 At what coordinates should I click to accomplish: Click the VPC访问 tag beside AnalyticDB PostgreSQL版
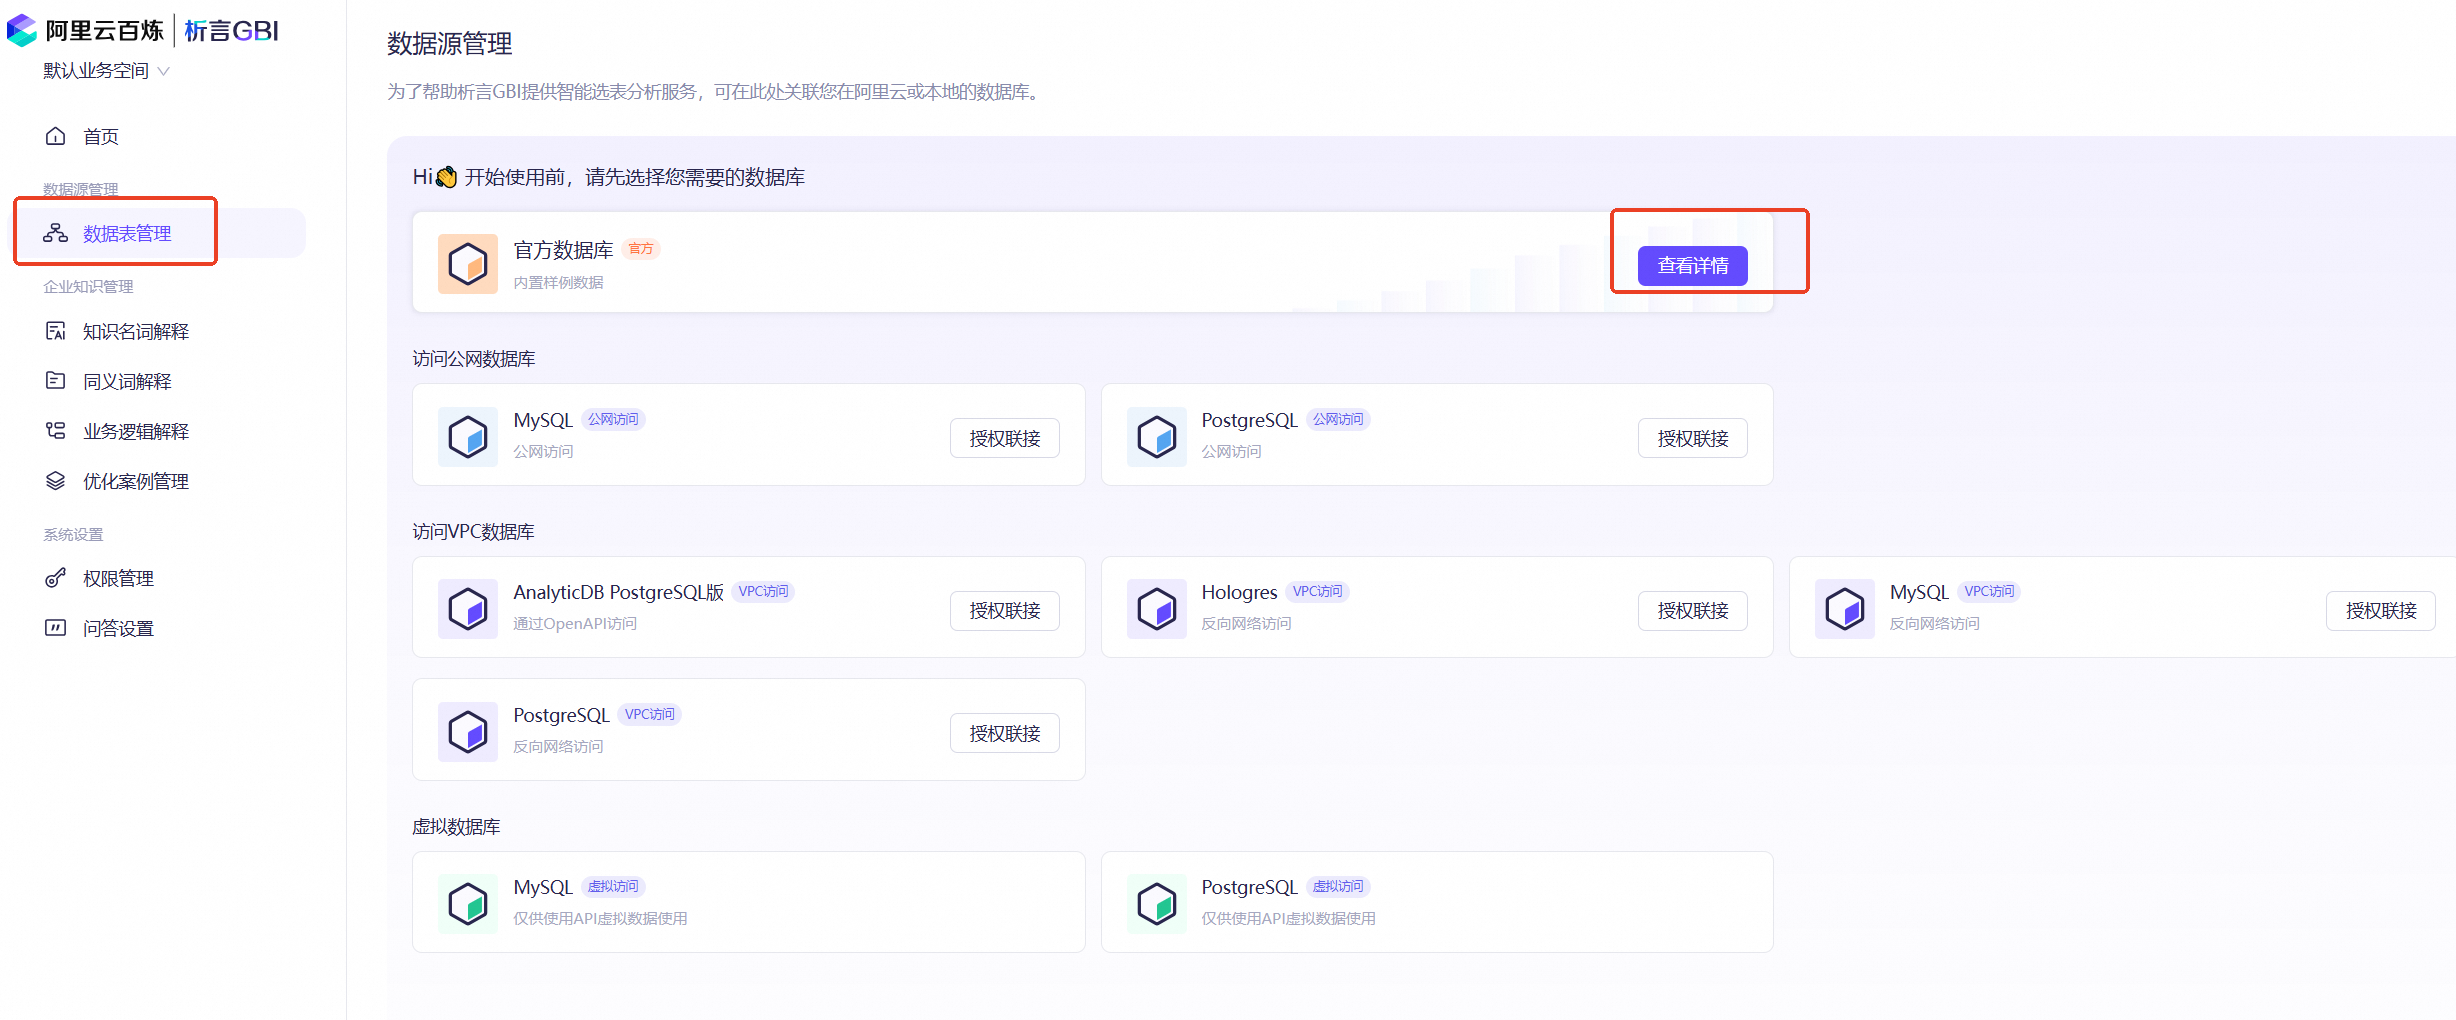(x=763, y=592)
